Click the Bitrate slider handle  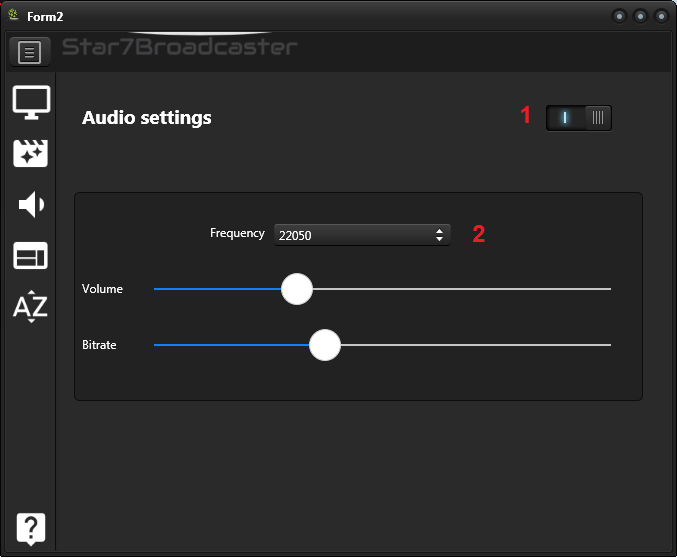click(325, 345)
